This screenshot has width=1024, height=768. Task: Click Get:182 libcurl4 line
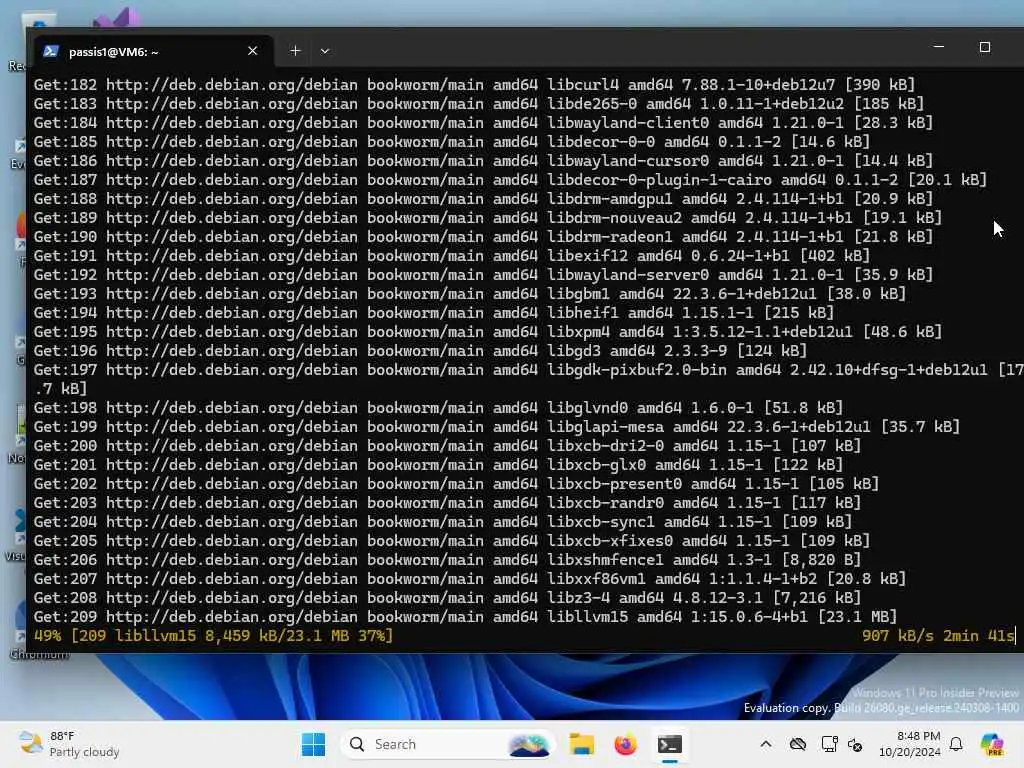pyautogui.click(x=474, y=85)
